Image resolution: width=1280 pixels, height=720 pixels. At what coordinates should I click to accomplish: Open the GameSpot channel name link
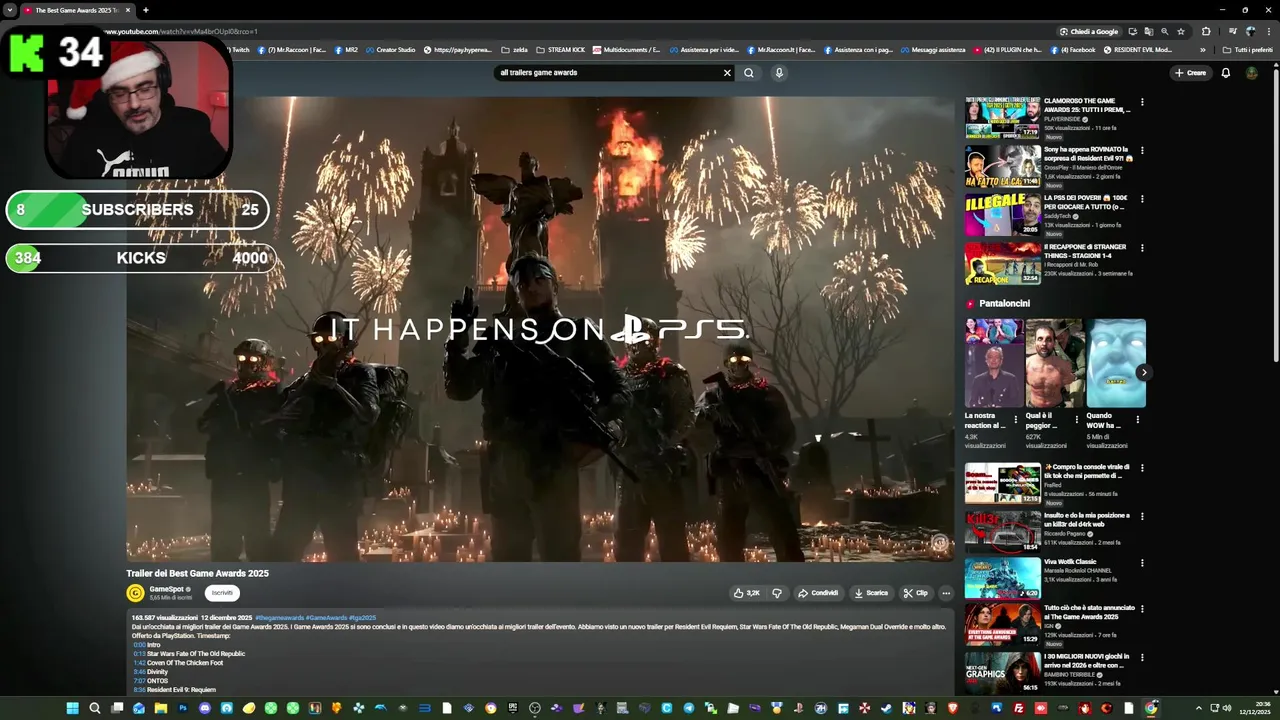click(166, 589)
